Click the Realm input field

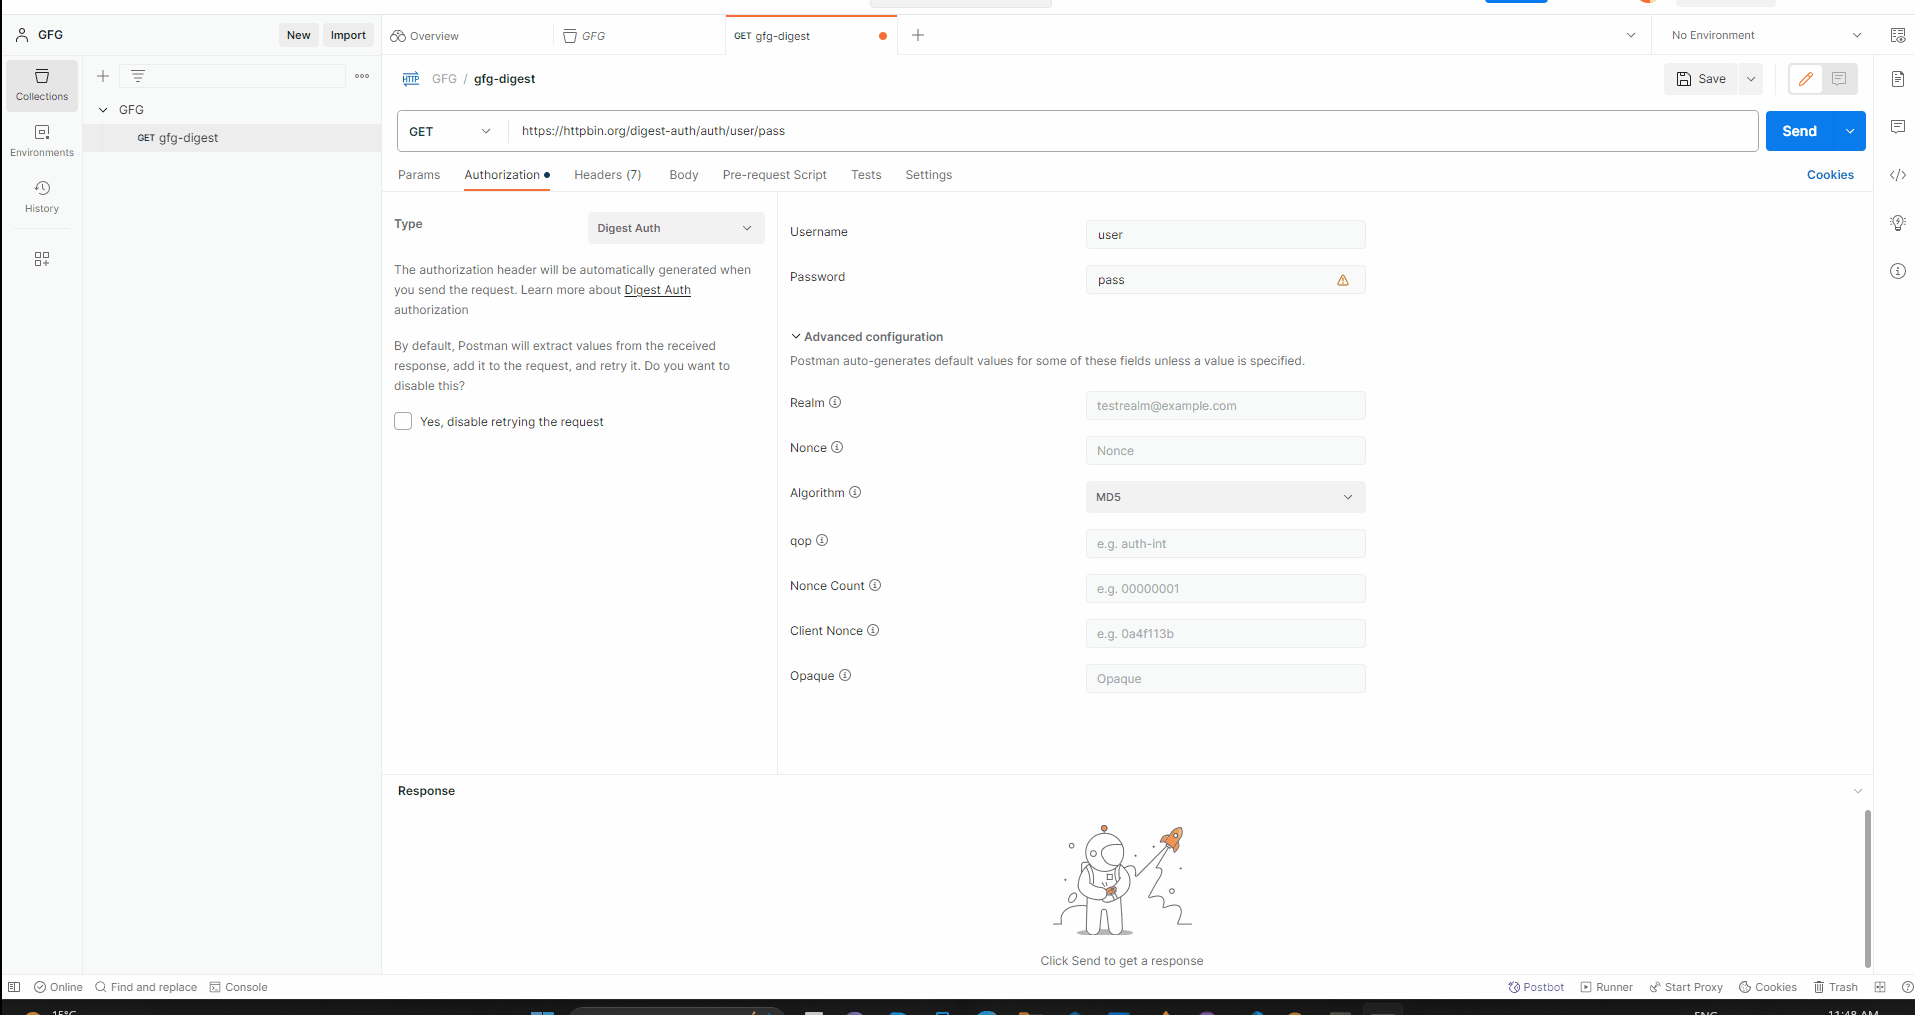point(1225,406)
